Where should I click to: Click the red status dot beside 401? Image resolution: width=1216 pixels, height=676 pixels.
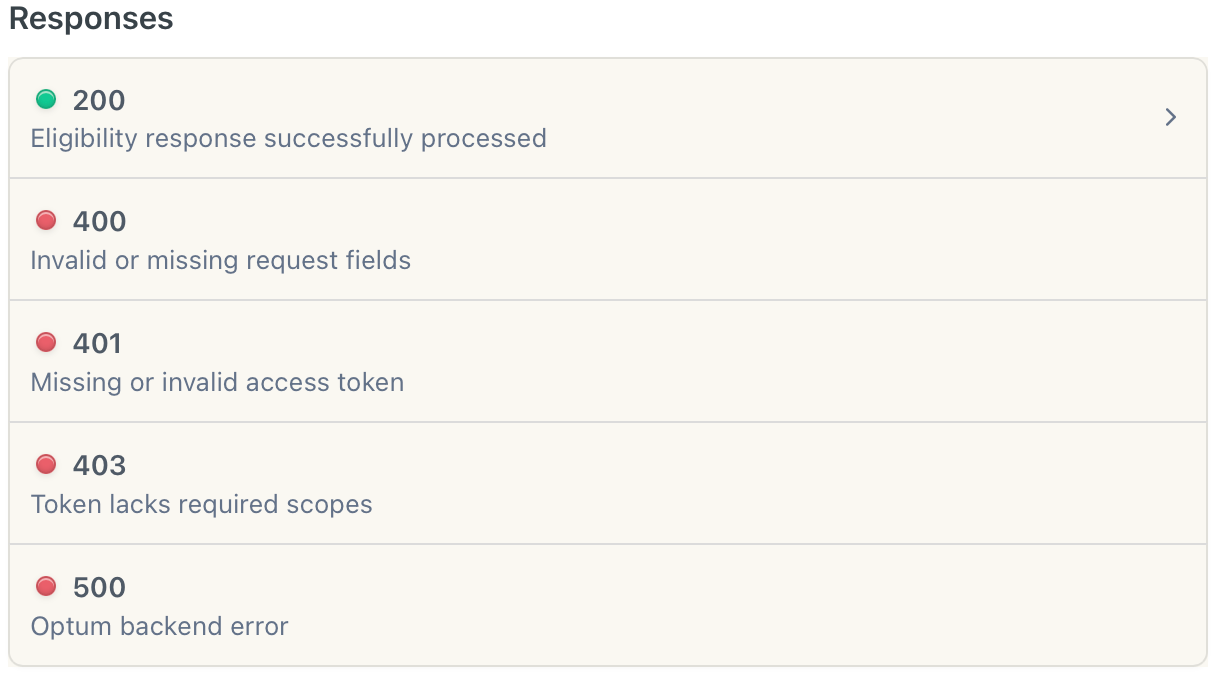point(45,342)
